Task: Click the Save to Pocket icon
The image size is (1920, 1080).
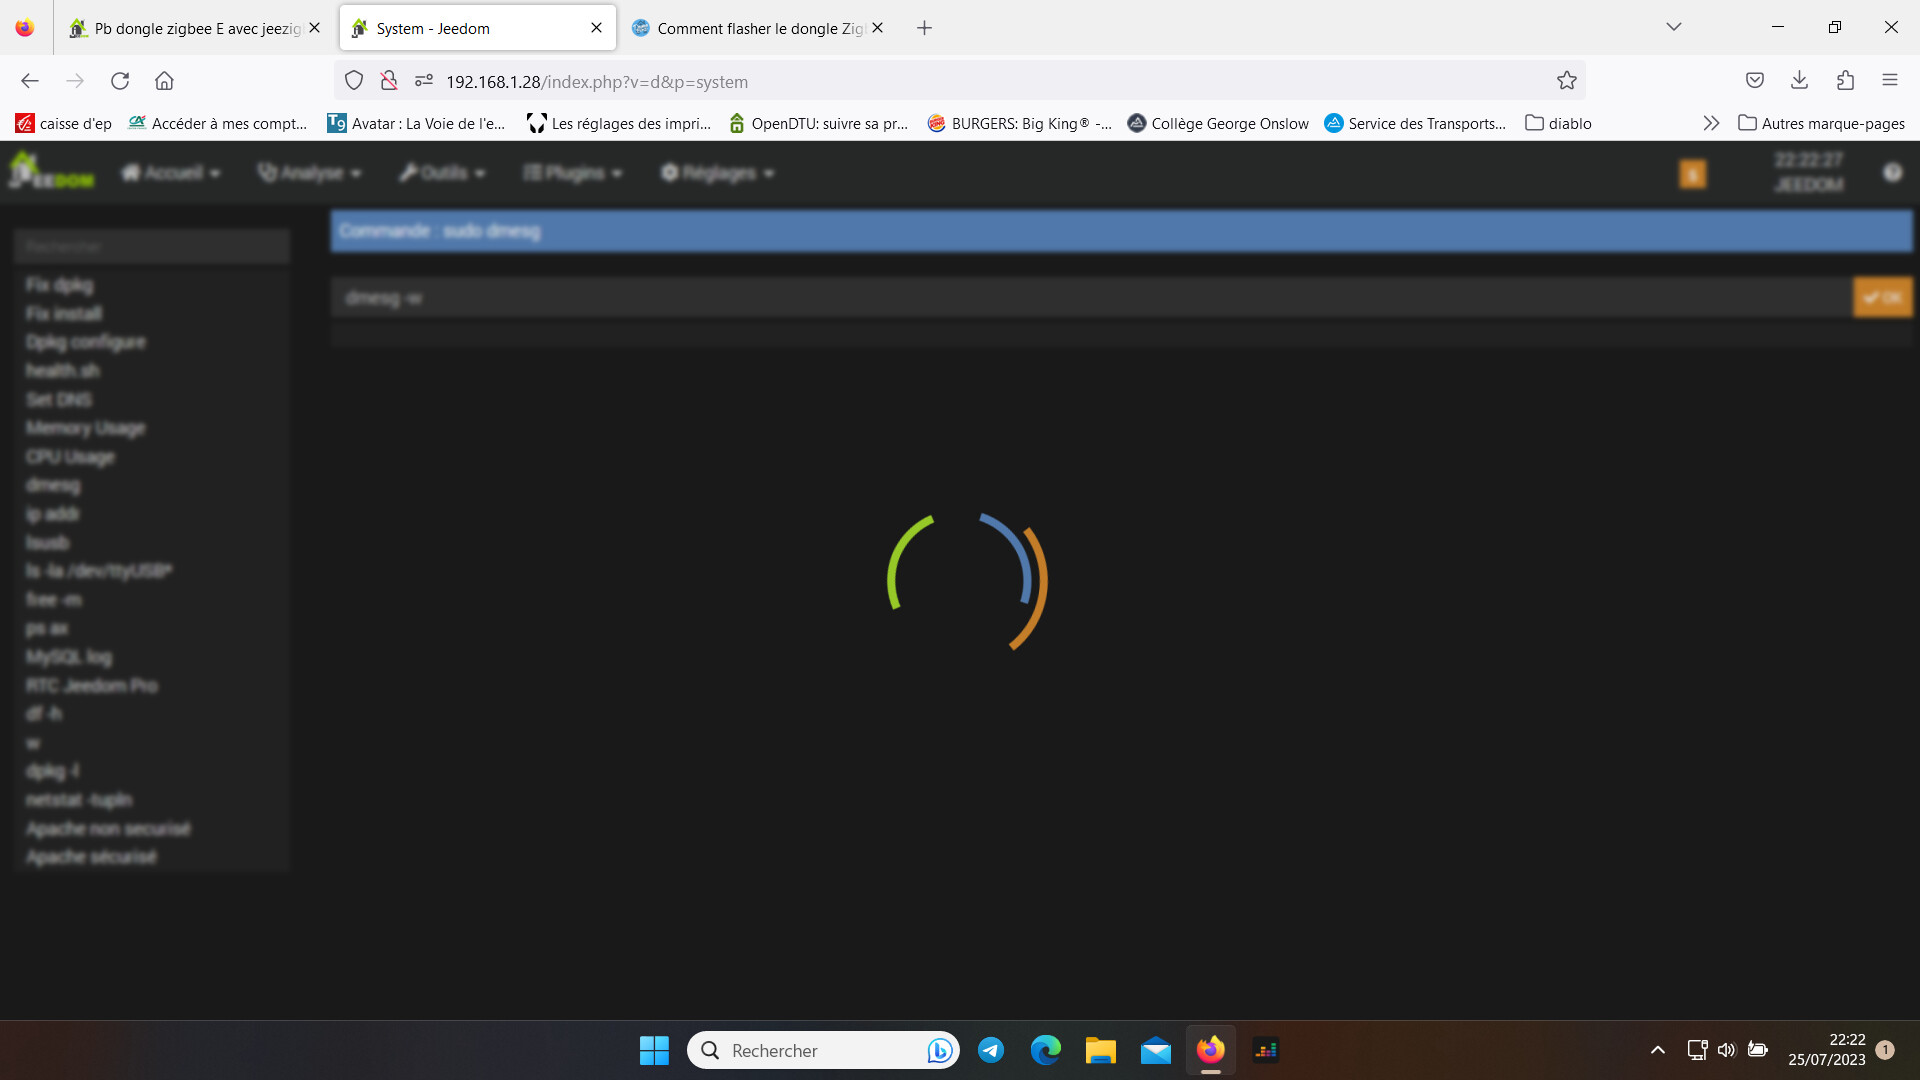Action: click(x=1754, y=81)
